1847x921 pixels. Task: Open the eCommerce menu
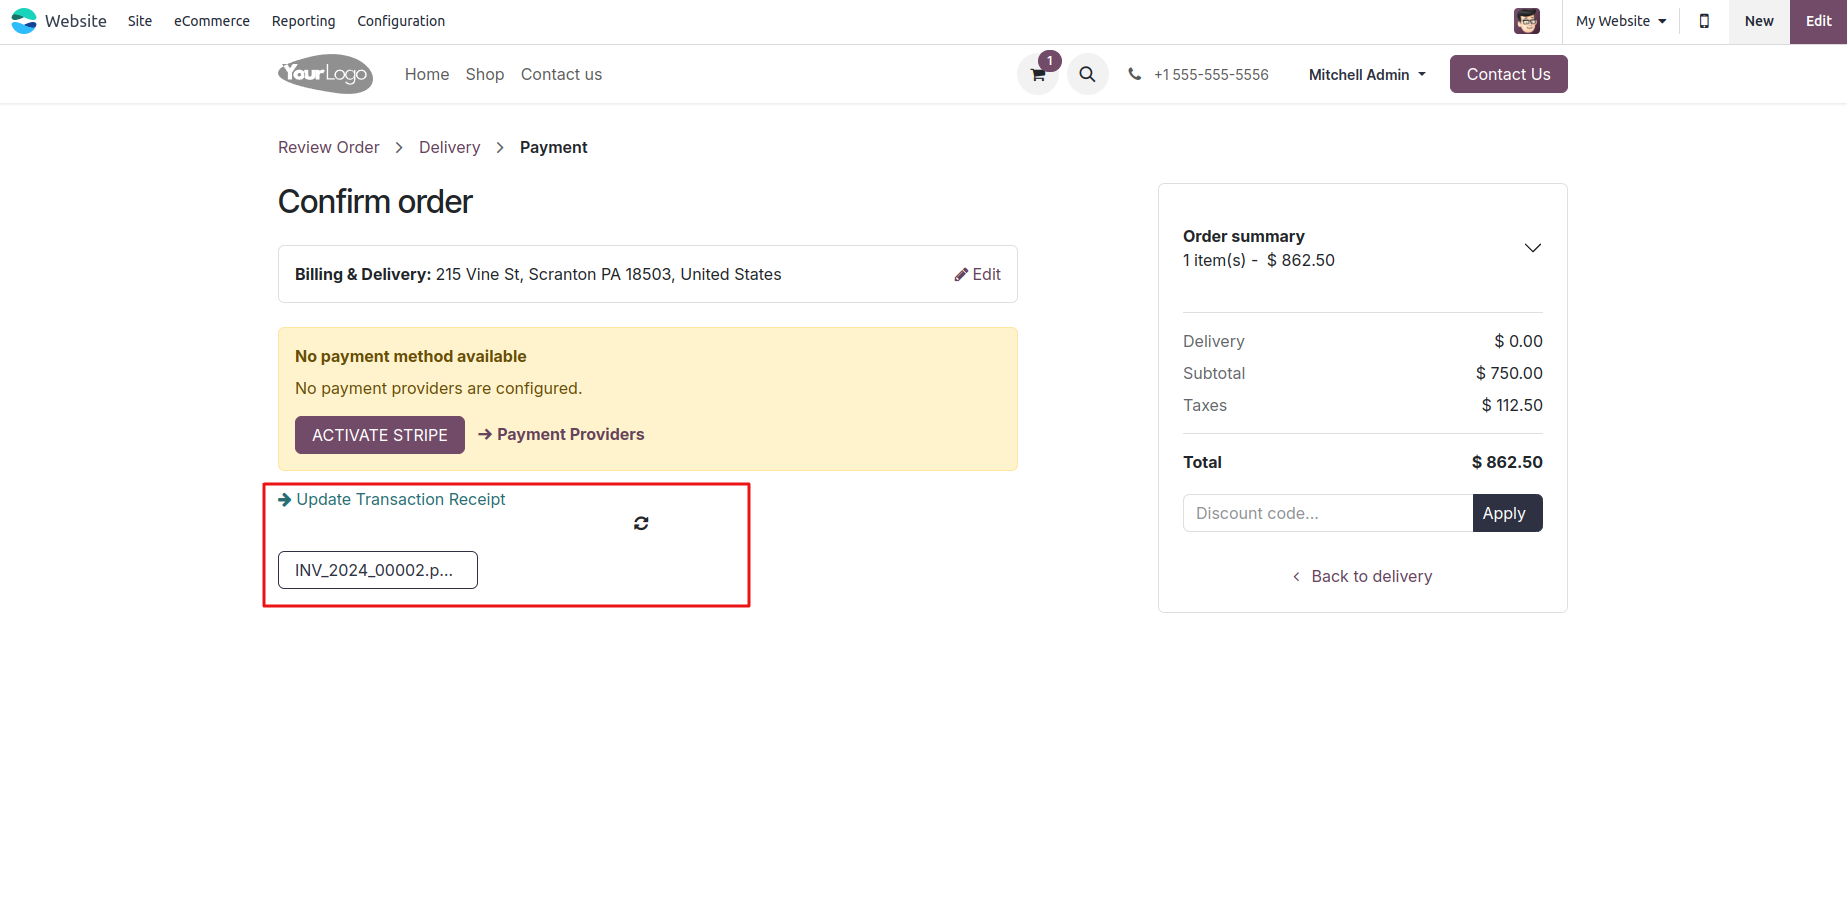(212, 21)
